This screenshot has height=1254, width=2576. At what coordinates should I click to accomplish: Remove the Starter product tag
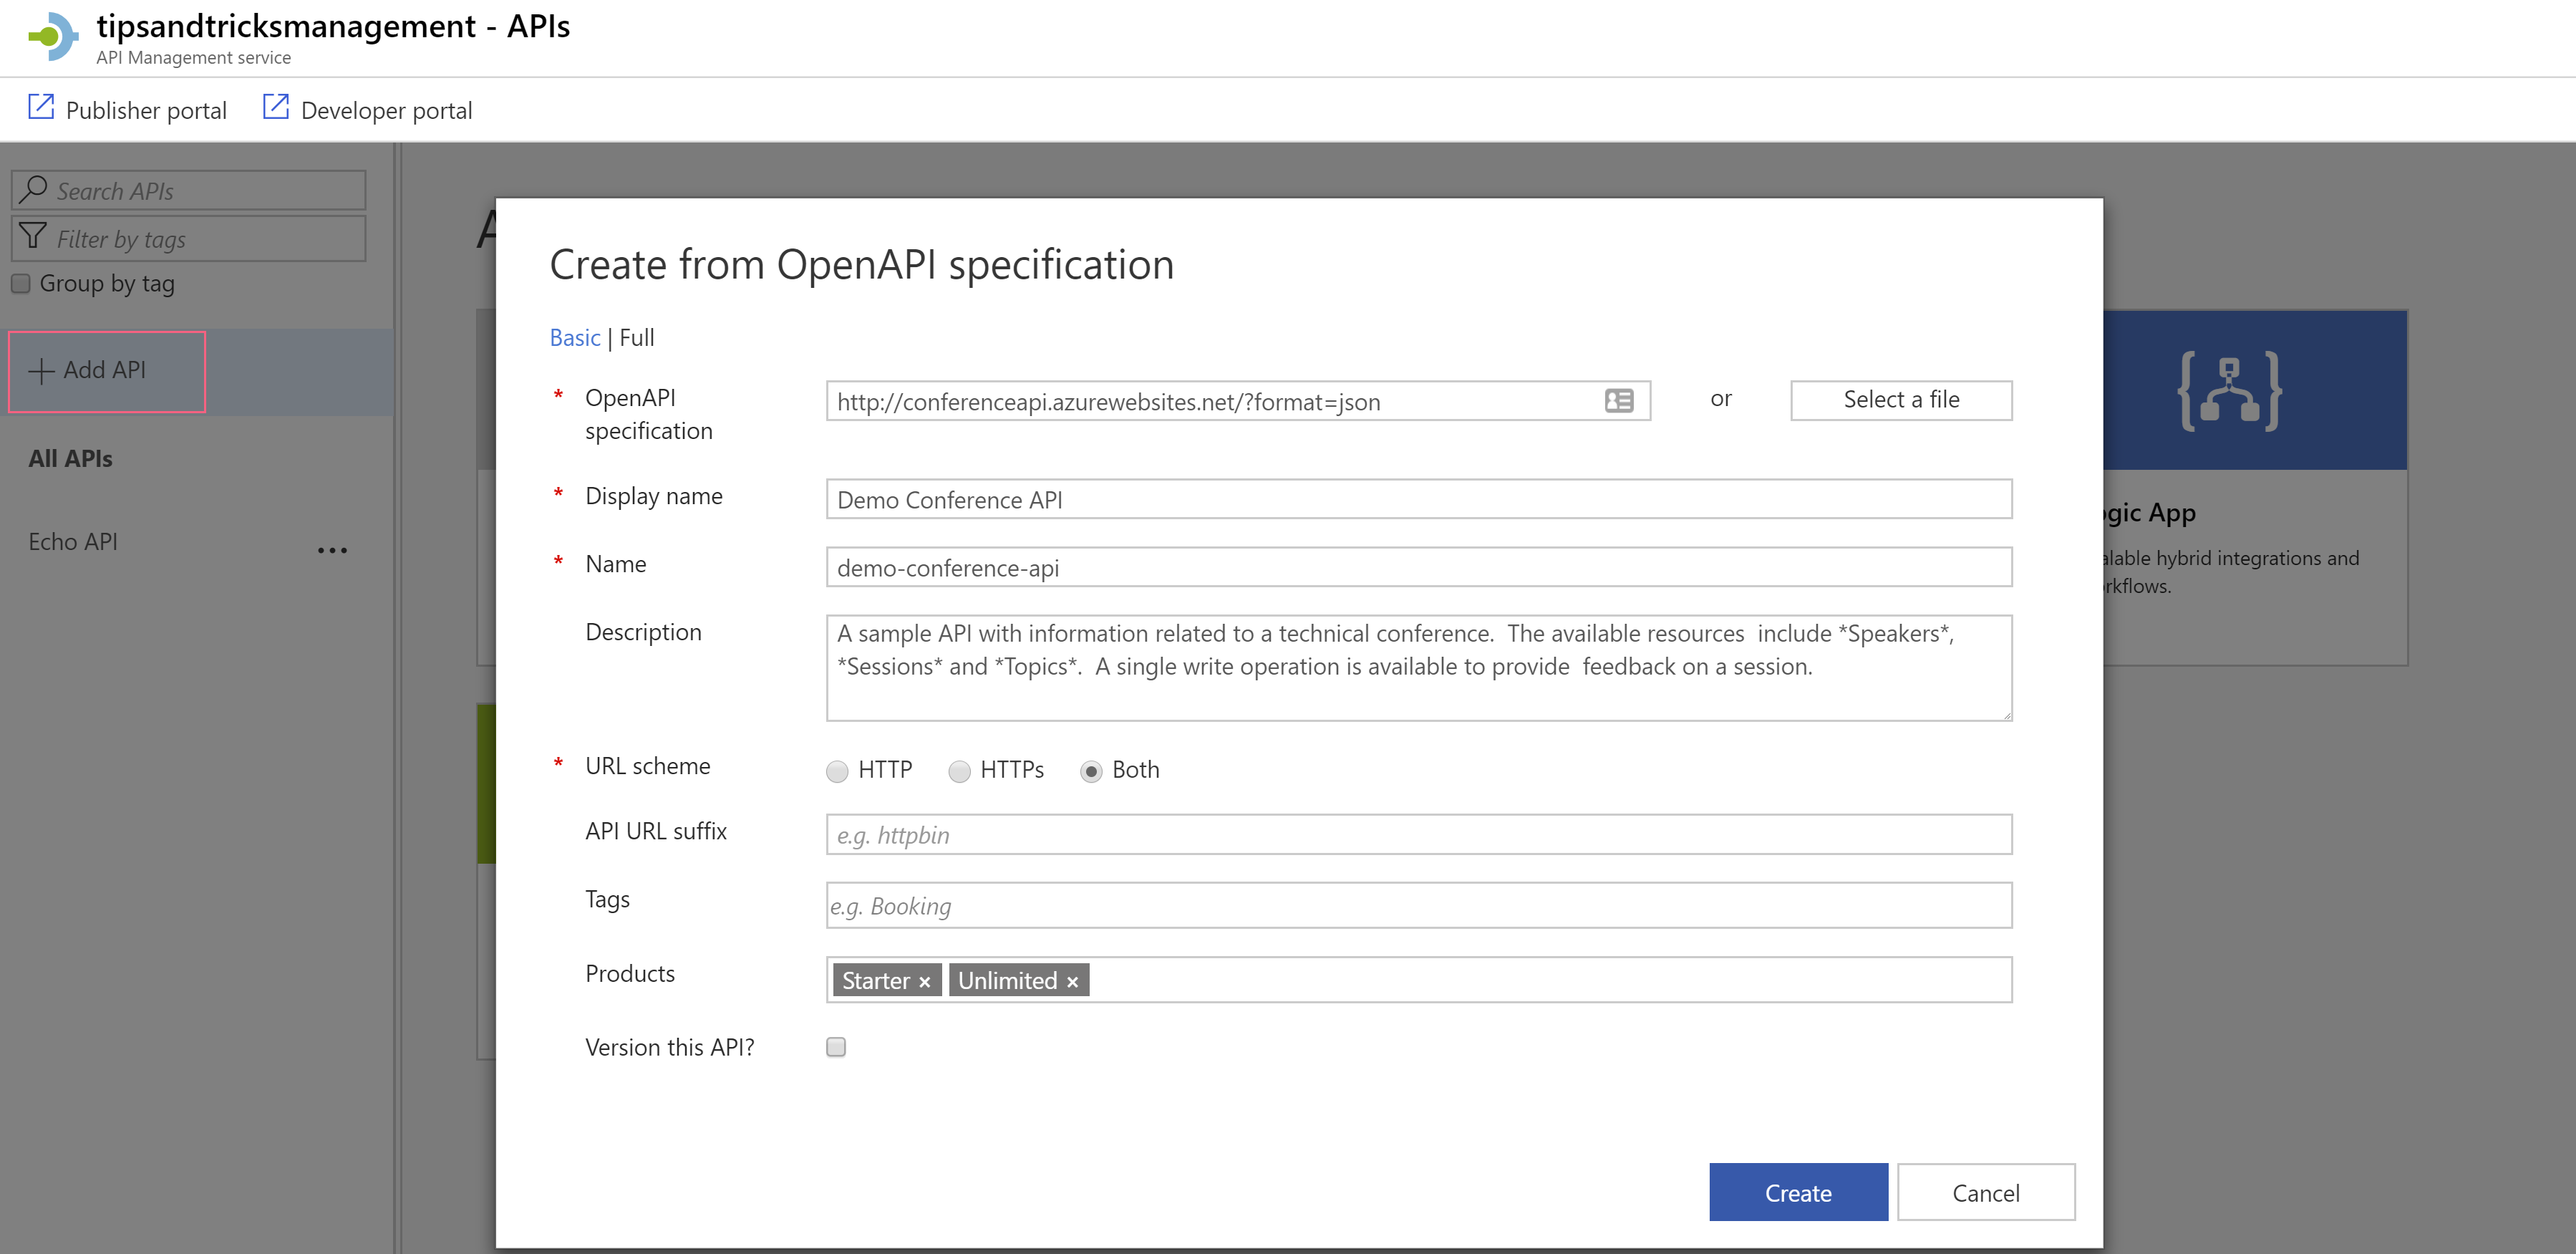coord(925,982)
